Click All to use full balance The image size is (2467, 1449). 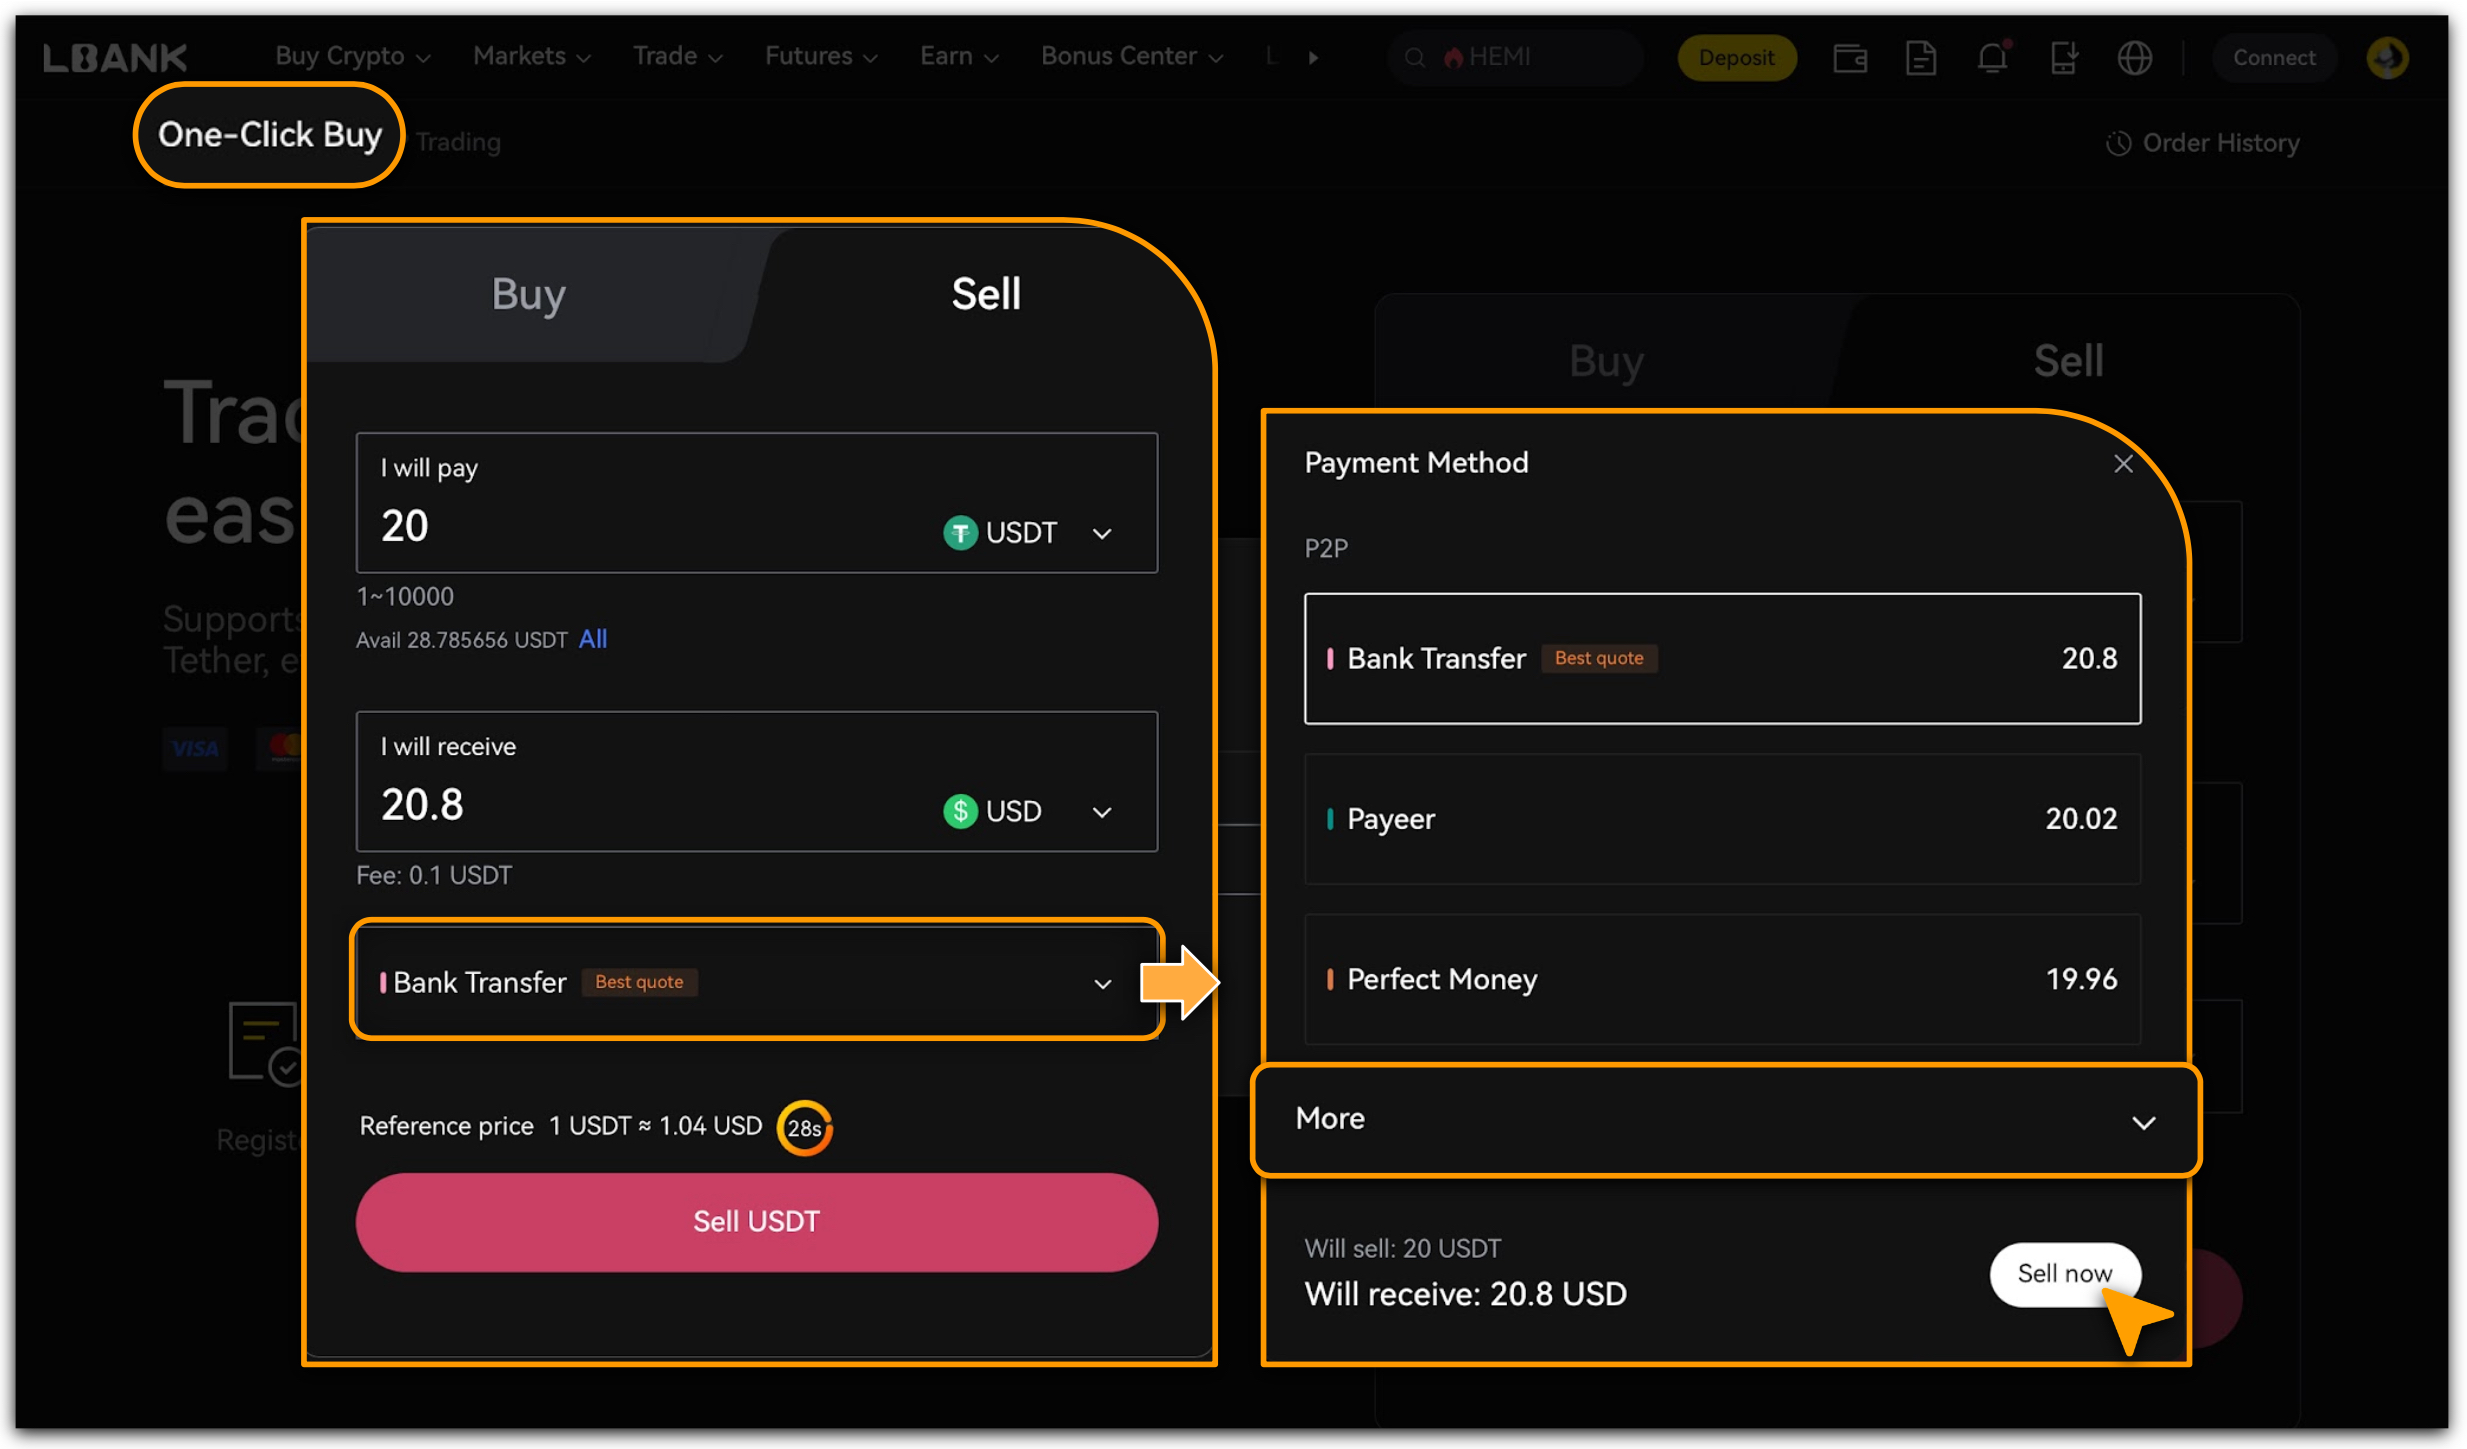(x=593, y=639)
